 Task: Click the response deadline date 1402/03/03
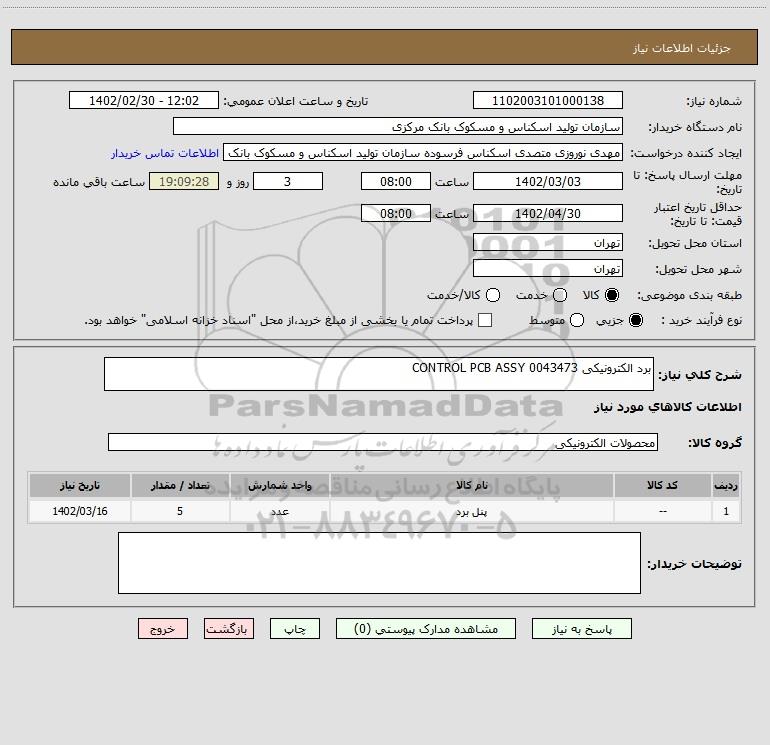[548, 181]
